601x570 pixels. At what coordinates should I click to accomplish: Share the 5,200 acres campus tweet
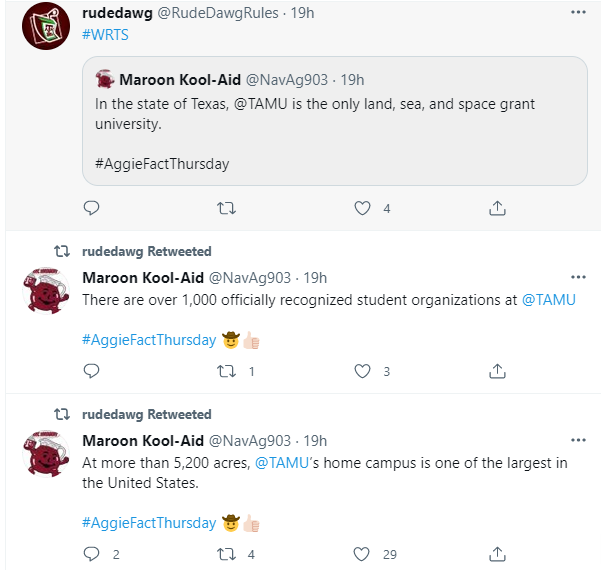pos(497,554)
